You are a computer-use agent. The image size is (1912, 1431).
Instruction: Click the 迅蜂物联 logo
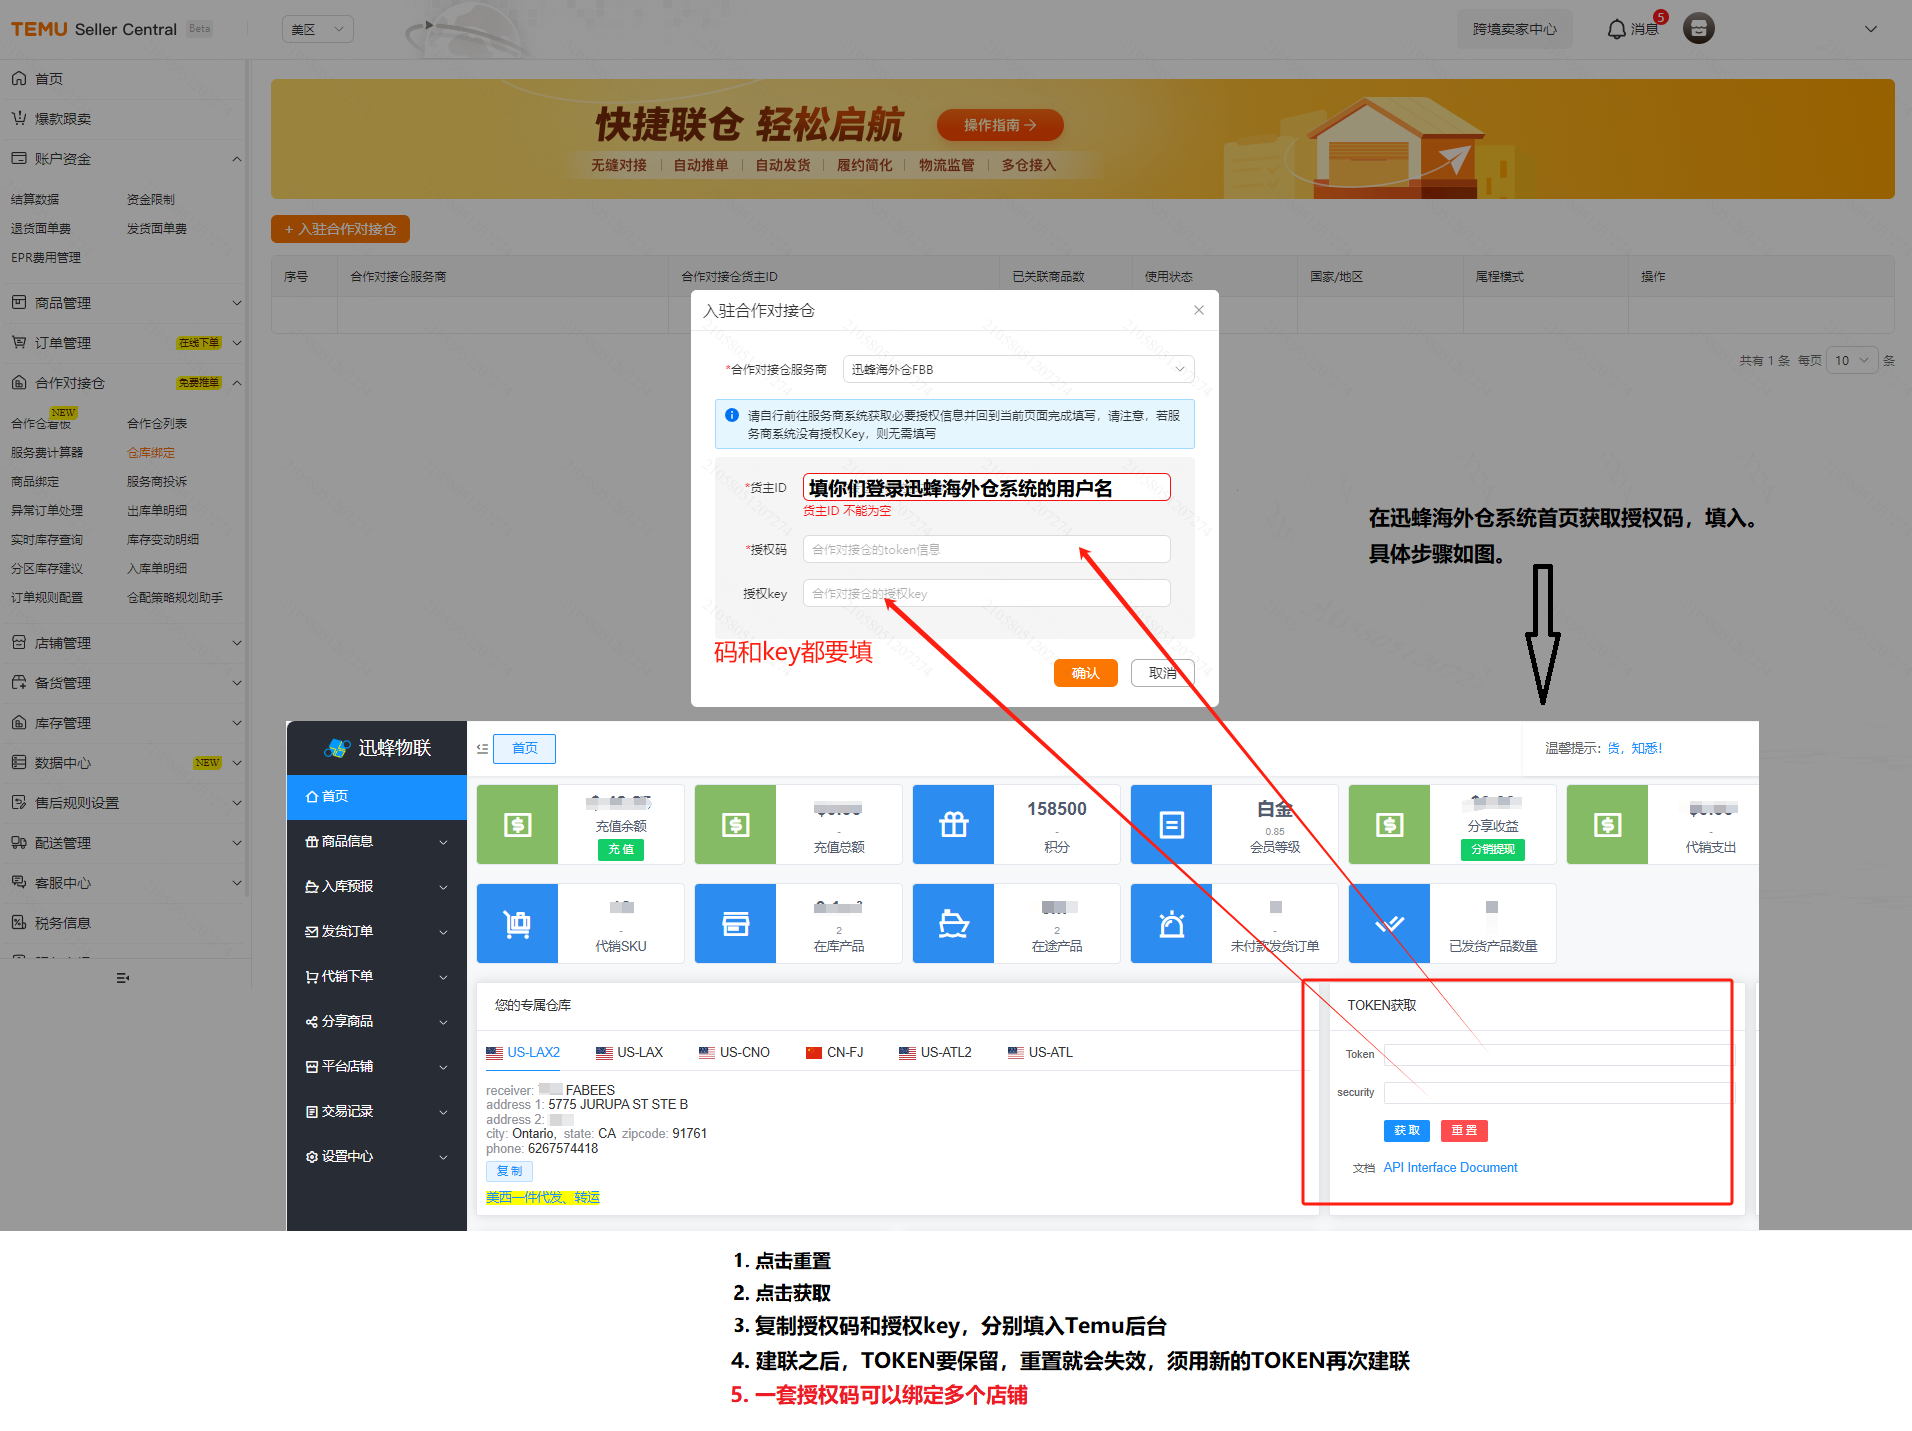[x=377, y=748]
